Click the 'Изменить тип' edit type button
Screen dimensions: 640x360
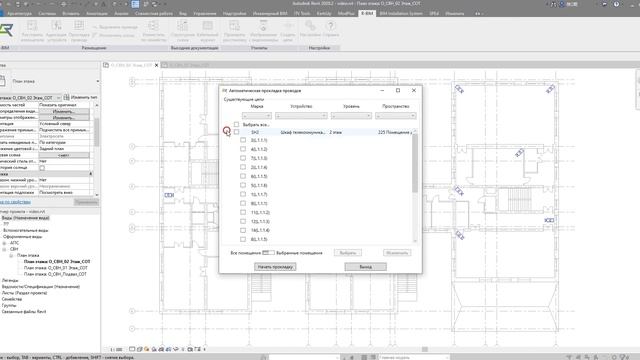pos(80,98)
